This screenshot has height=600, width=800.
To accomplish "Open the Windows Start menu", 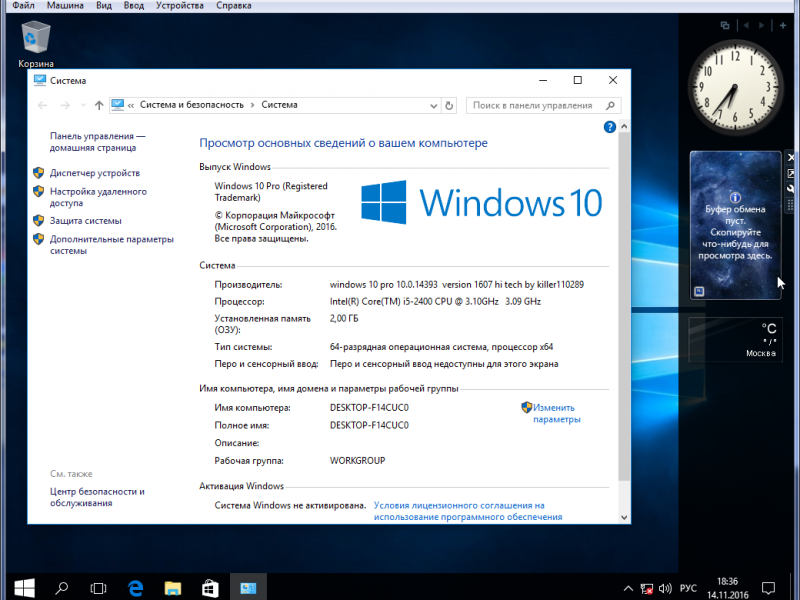I will coord(24,588).
